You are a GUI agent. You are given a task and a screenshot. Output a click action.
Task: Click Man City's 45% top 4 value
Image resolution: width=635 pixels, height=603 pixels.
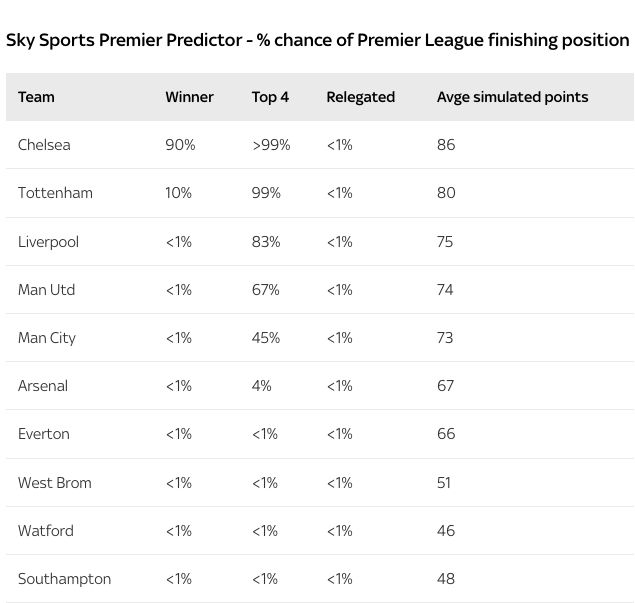266,338
